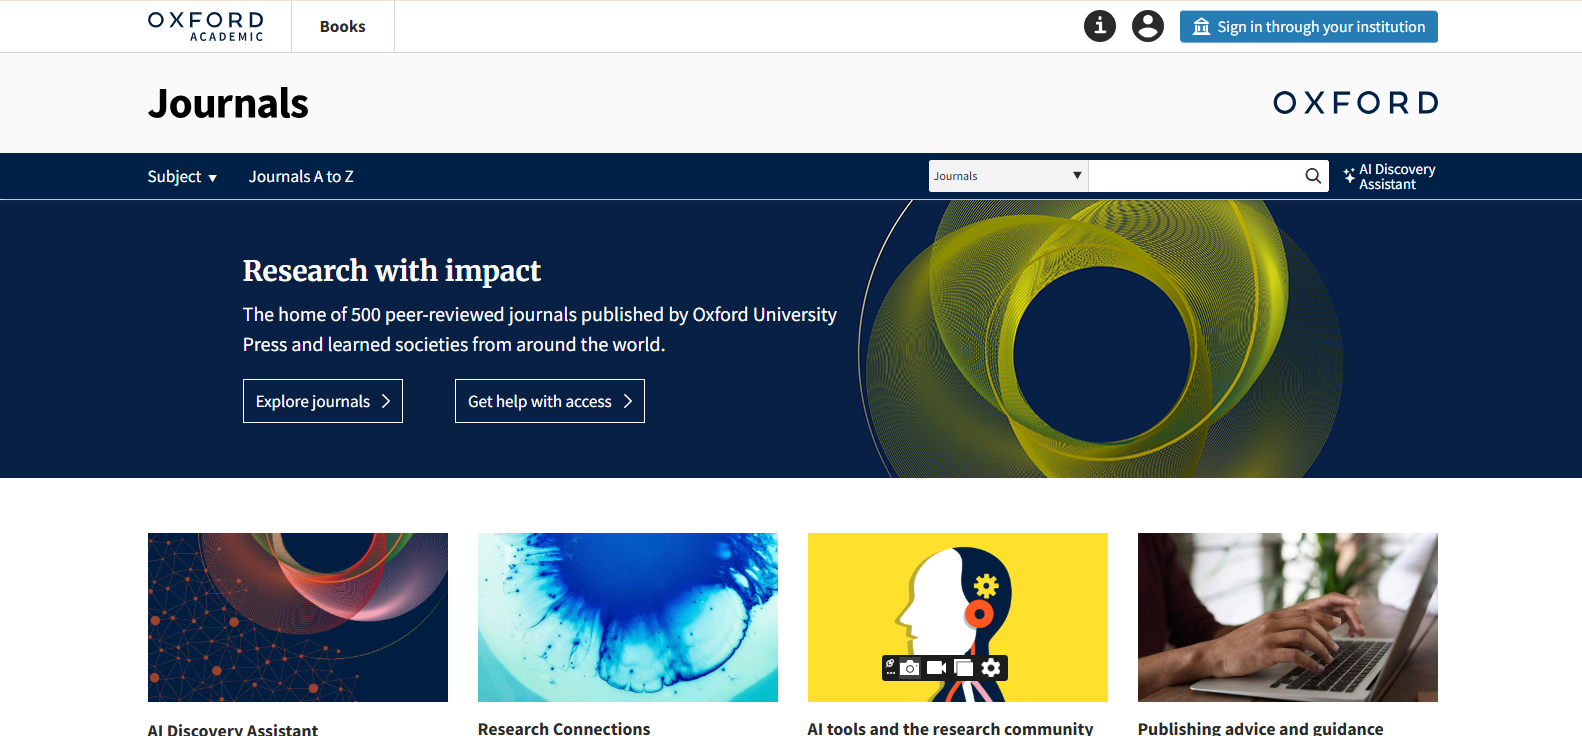Click the Explore journals button
Viewport: 1582px width, 736px height.
click(322, 401)
